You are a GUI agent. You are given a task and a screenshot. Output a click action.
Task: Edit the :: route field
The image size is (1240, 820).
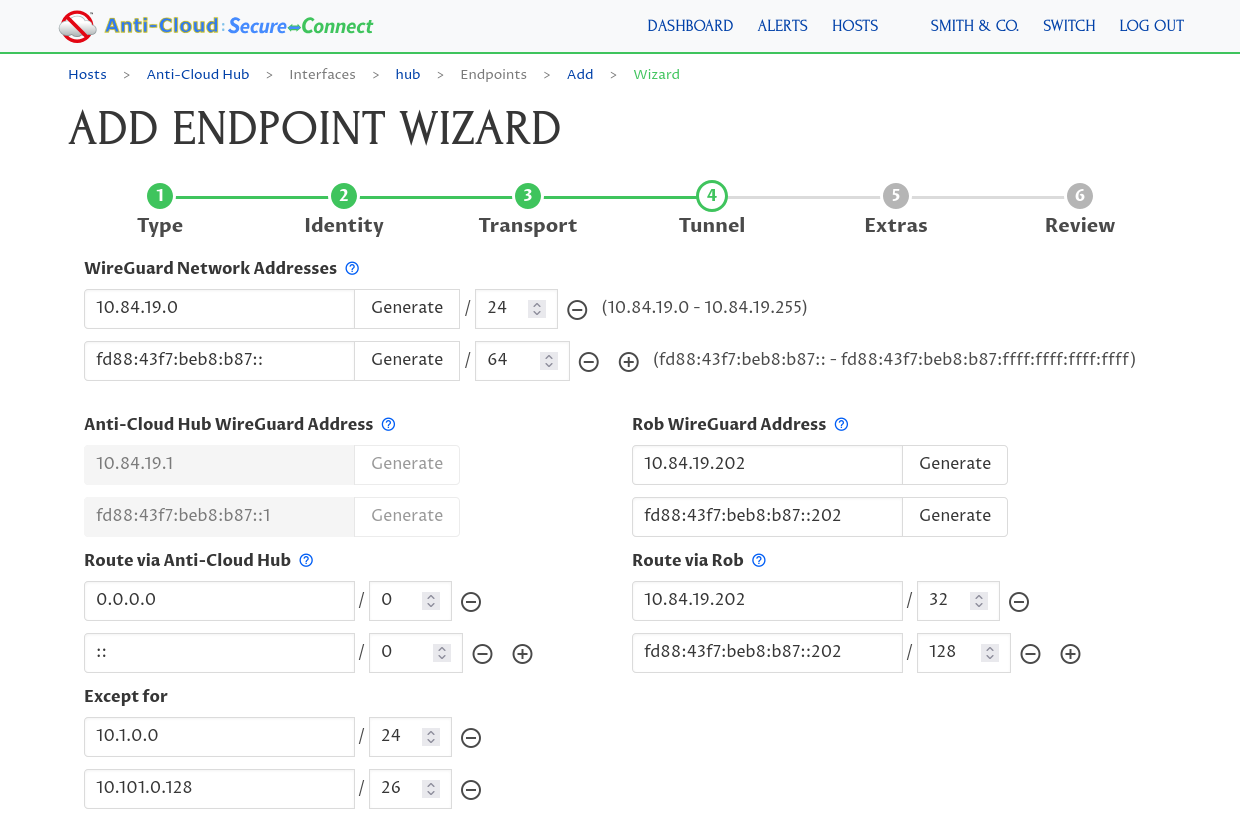pos(220,652)
